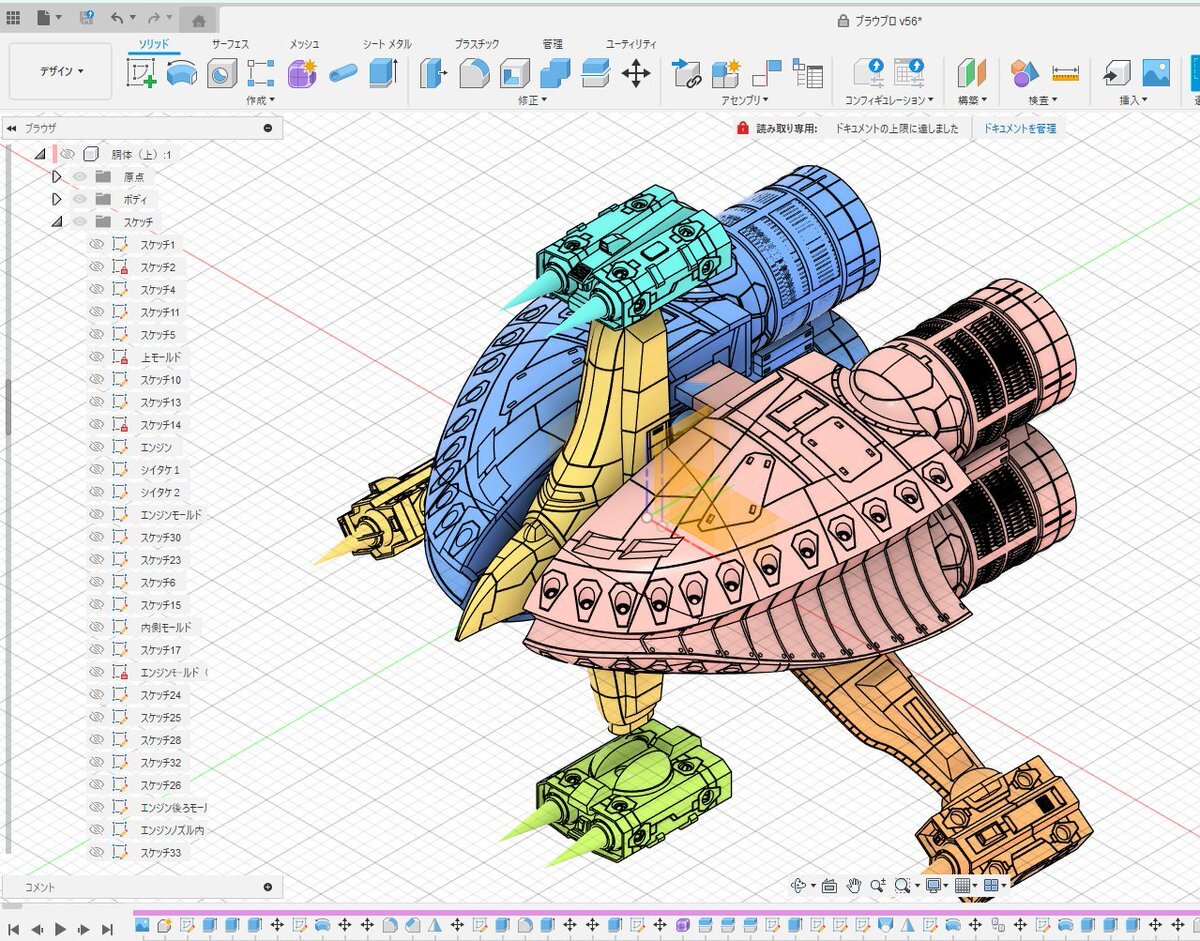Toggle visibility of エンジン sketch
The height and width of the screenshot is (941, 1200).
click(97, 447)
